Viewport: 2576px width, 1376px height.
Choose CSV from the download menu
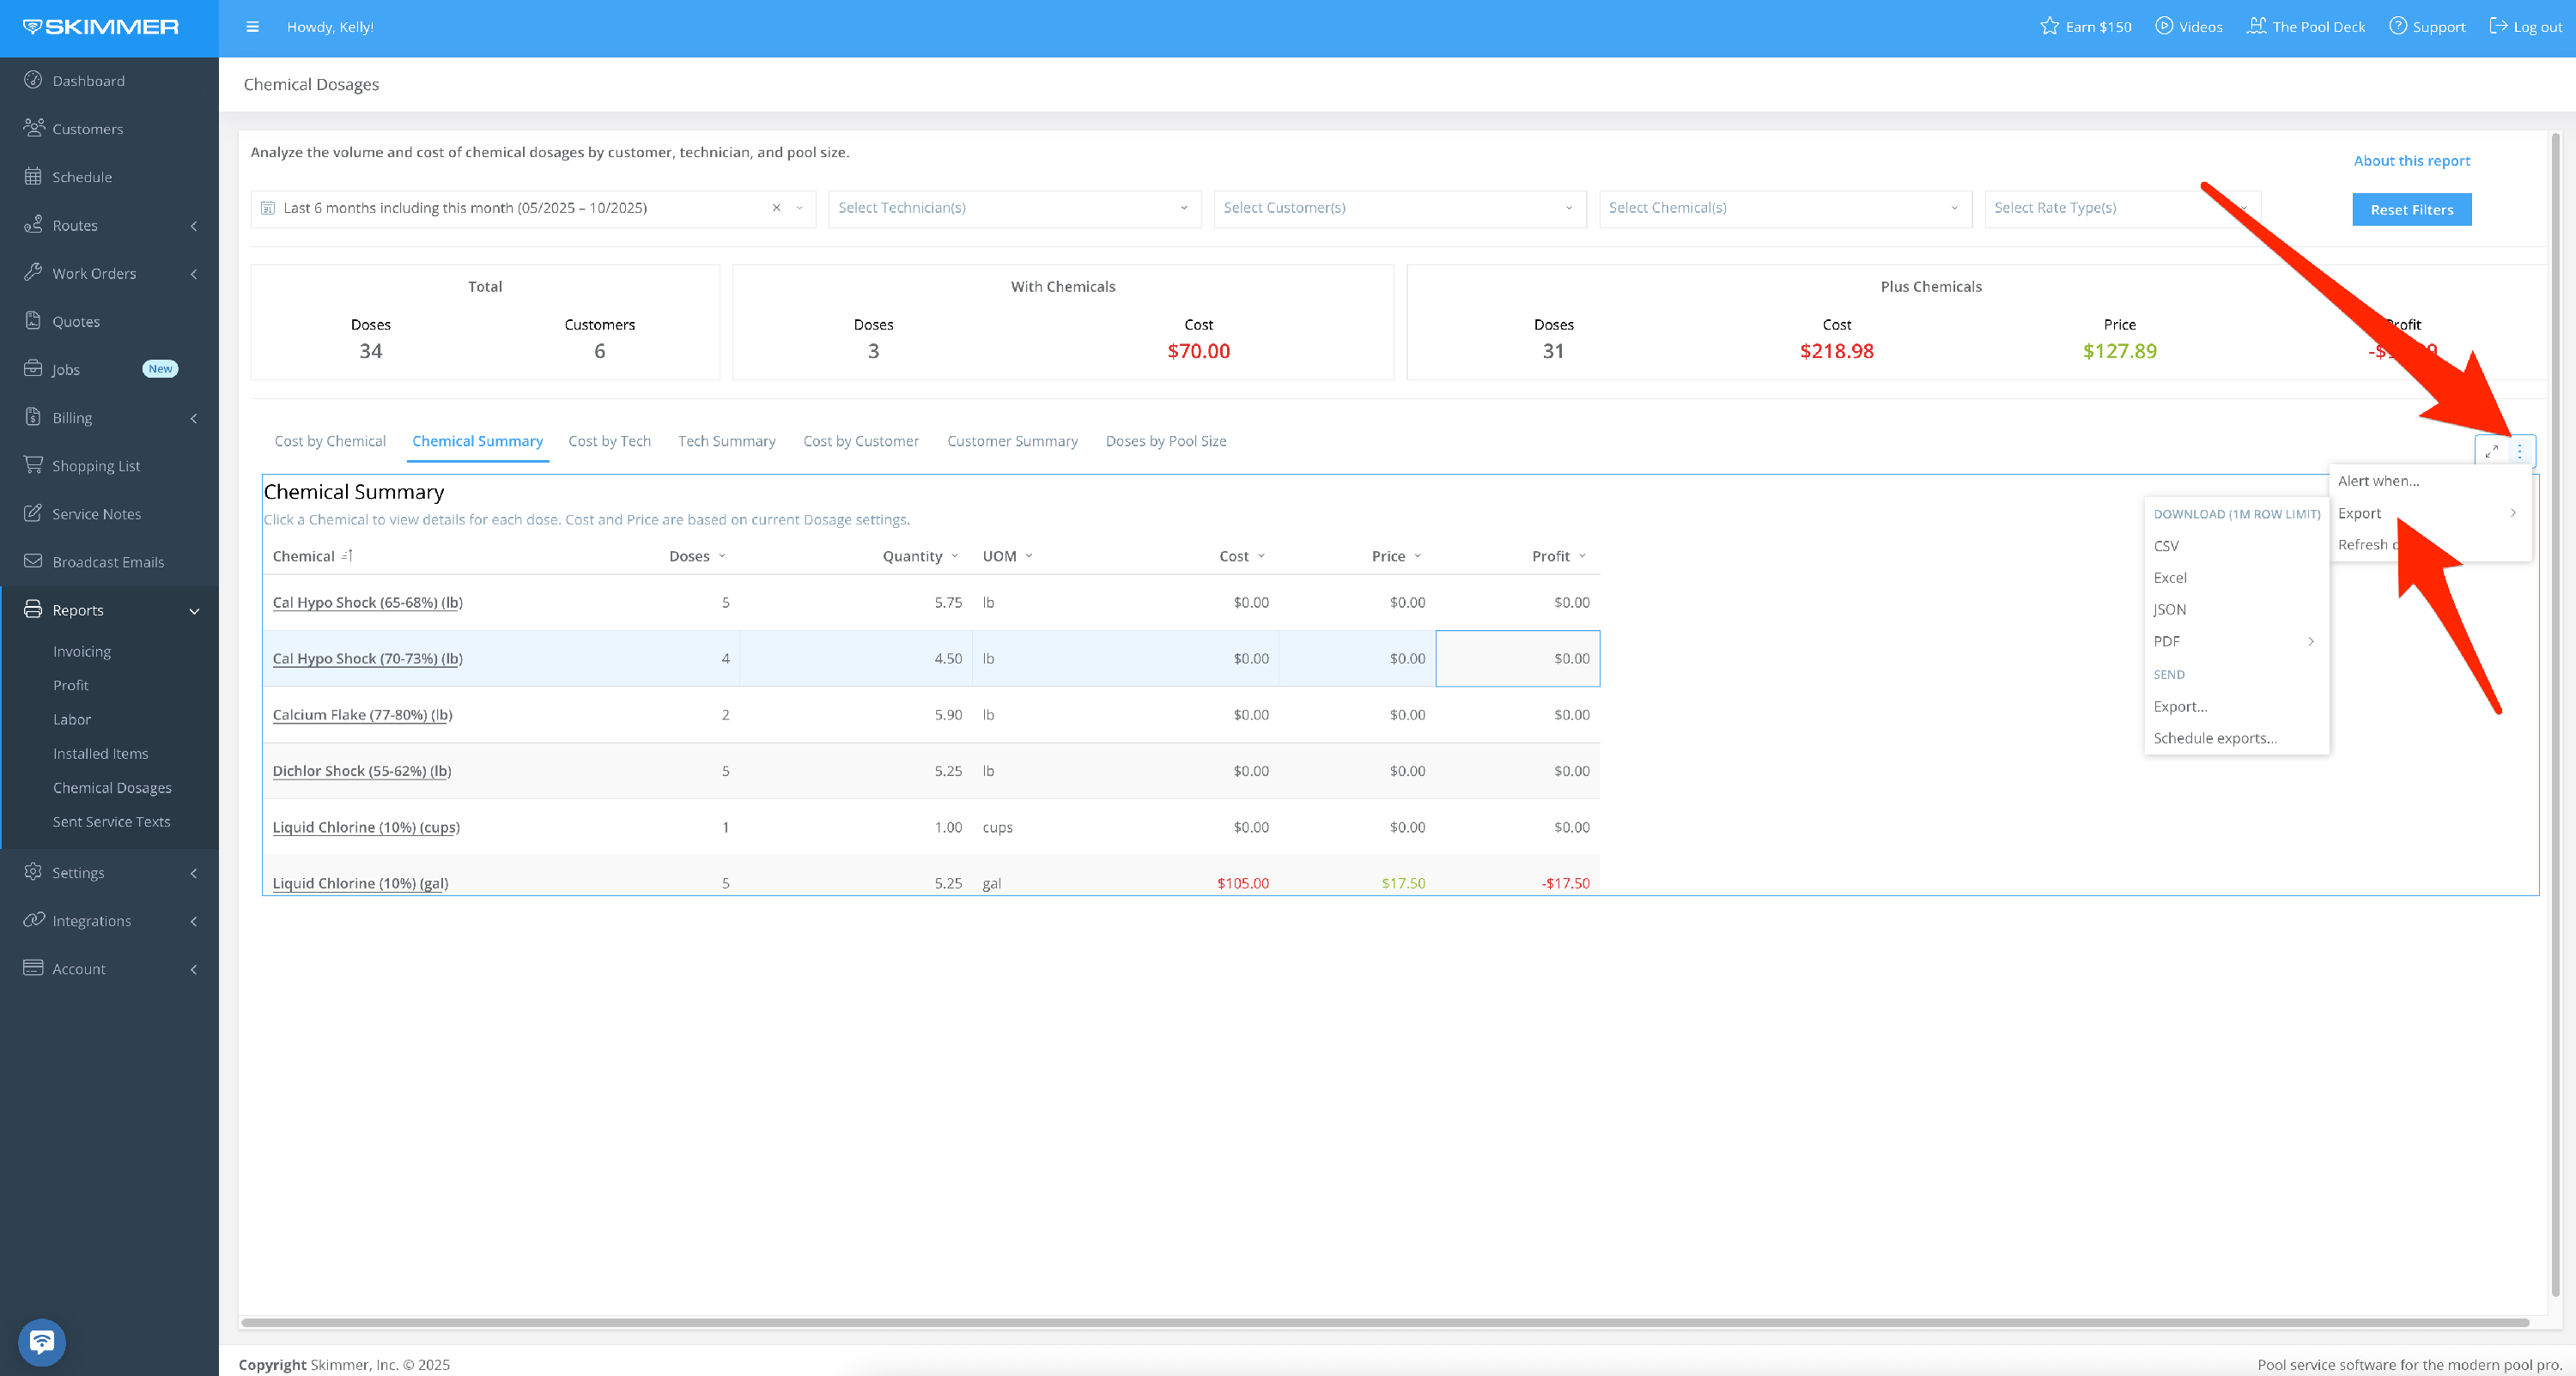click(x=2166, y=546)
